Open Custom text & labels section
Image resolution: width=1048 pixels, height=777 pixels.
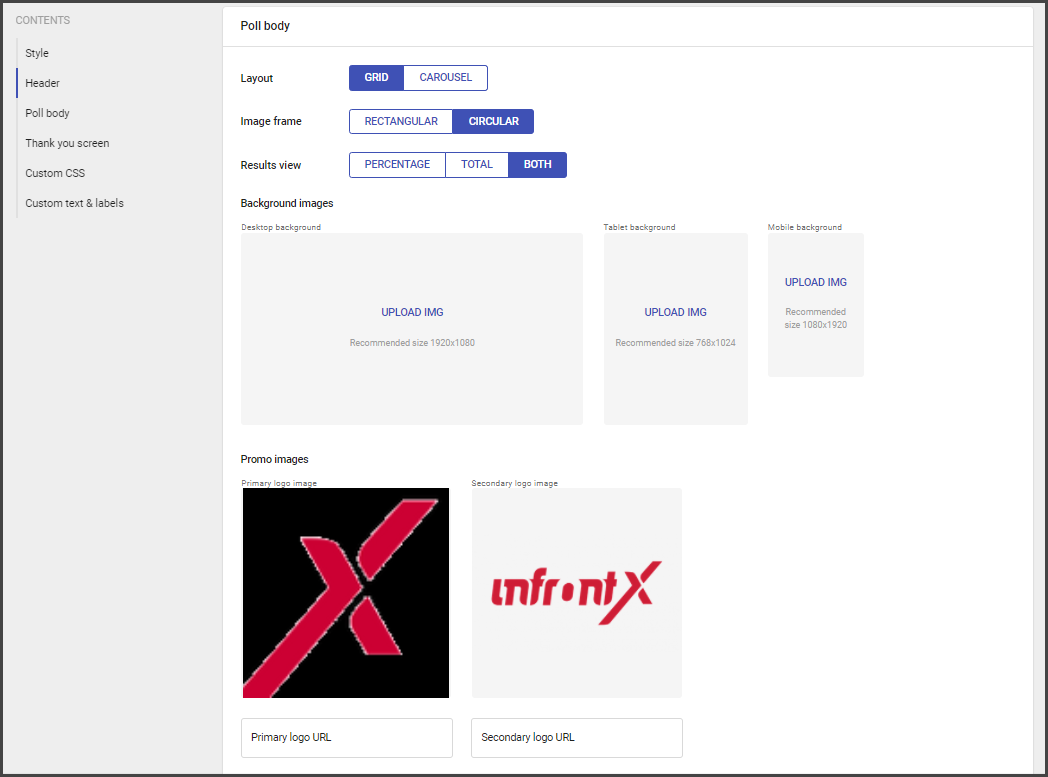click(x=74, y=203)
